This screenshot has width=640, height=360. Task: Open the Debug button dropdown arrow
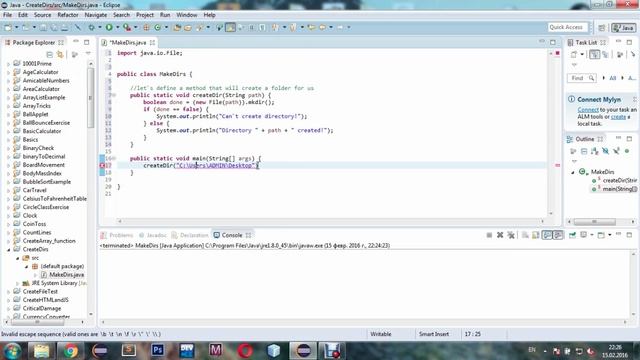pyautogui.click(x=100, y=27)
